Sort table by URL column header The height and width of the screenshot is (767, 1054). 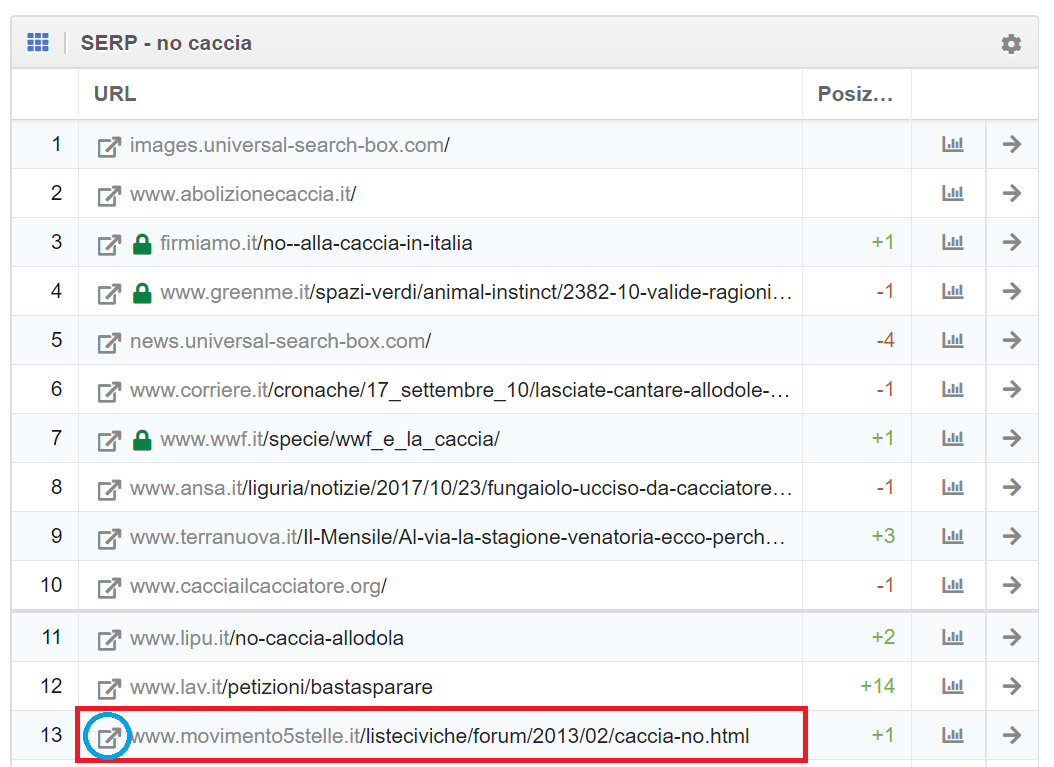115,95
